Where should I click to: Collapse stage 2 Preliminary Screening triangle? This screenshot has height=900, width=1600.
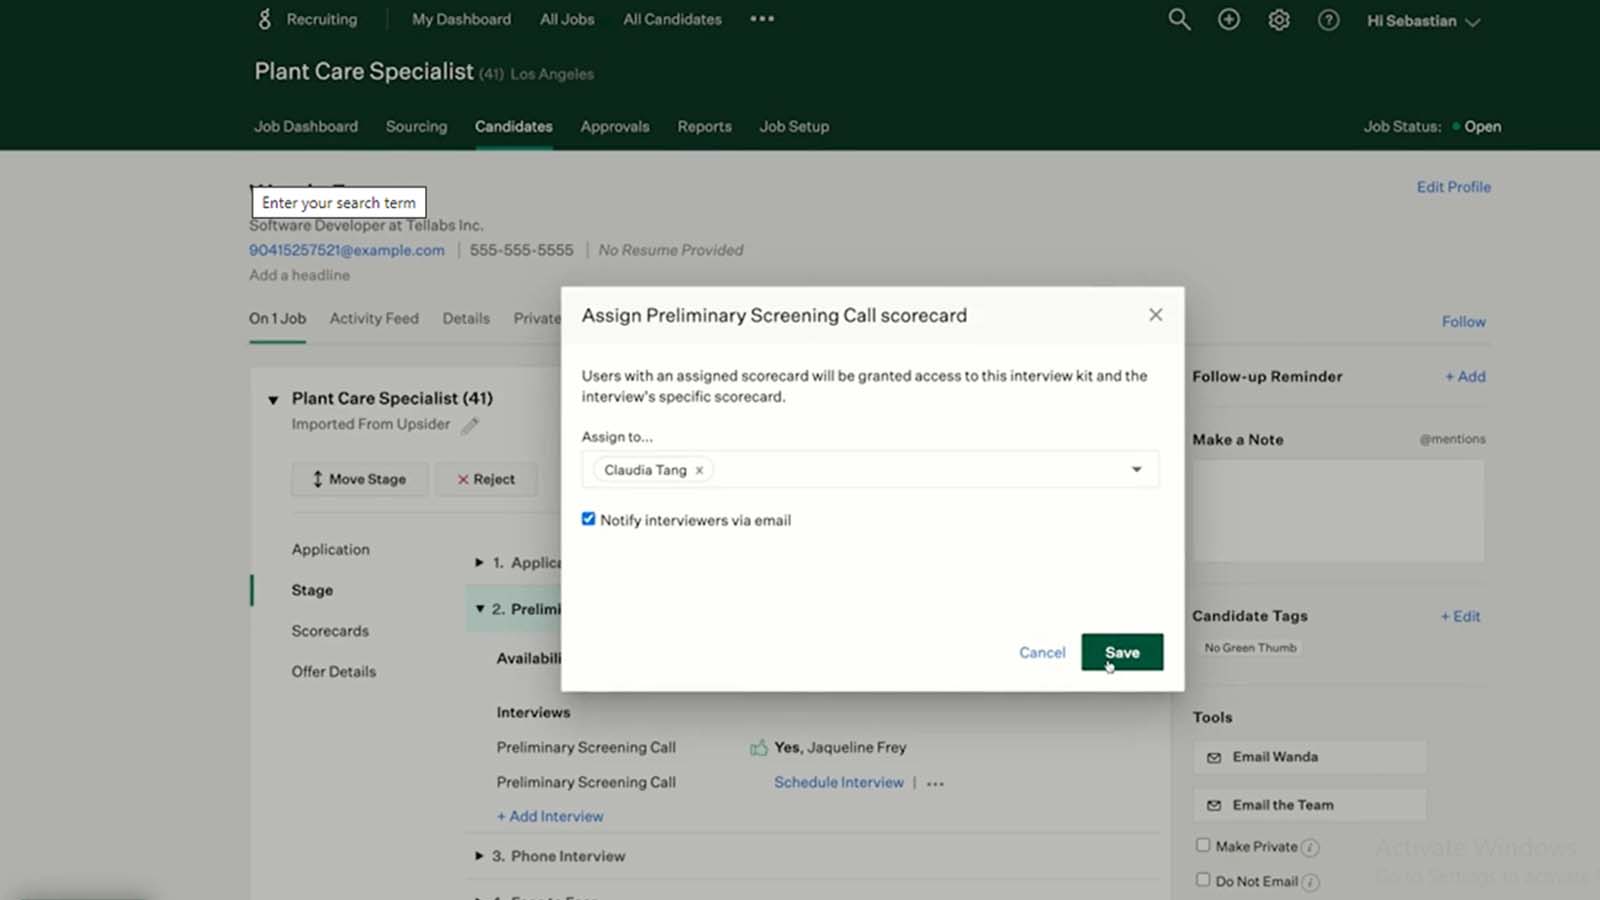(480, 609)
